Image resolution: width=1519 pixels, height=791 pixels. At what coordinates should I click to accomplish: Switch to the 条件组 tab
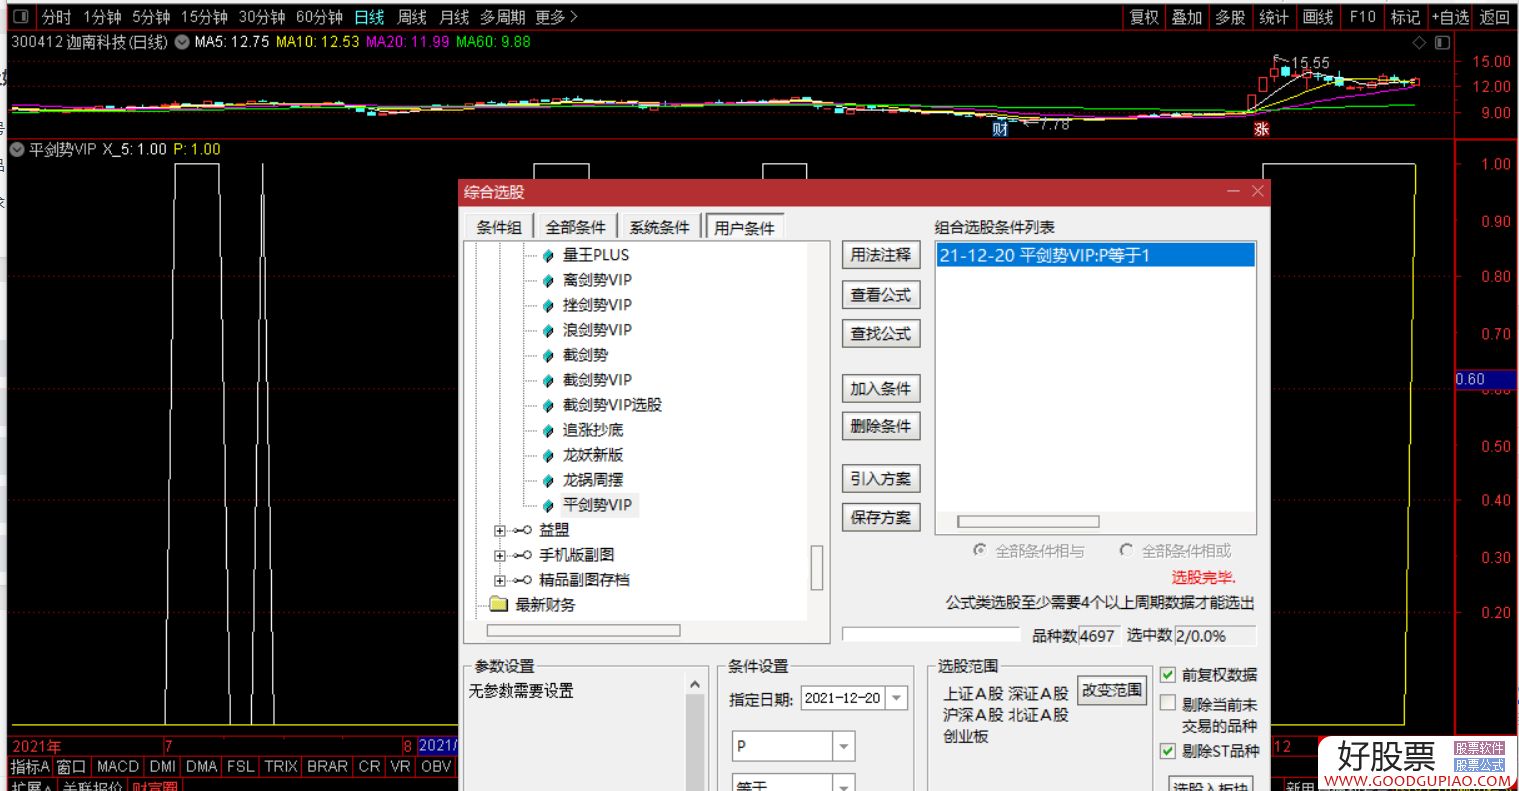point(499,227)
